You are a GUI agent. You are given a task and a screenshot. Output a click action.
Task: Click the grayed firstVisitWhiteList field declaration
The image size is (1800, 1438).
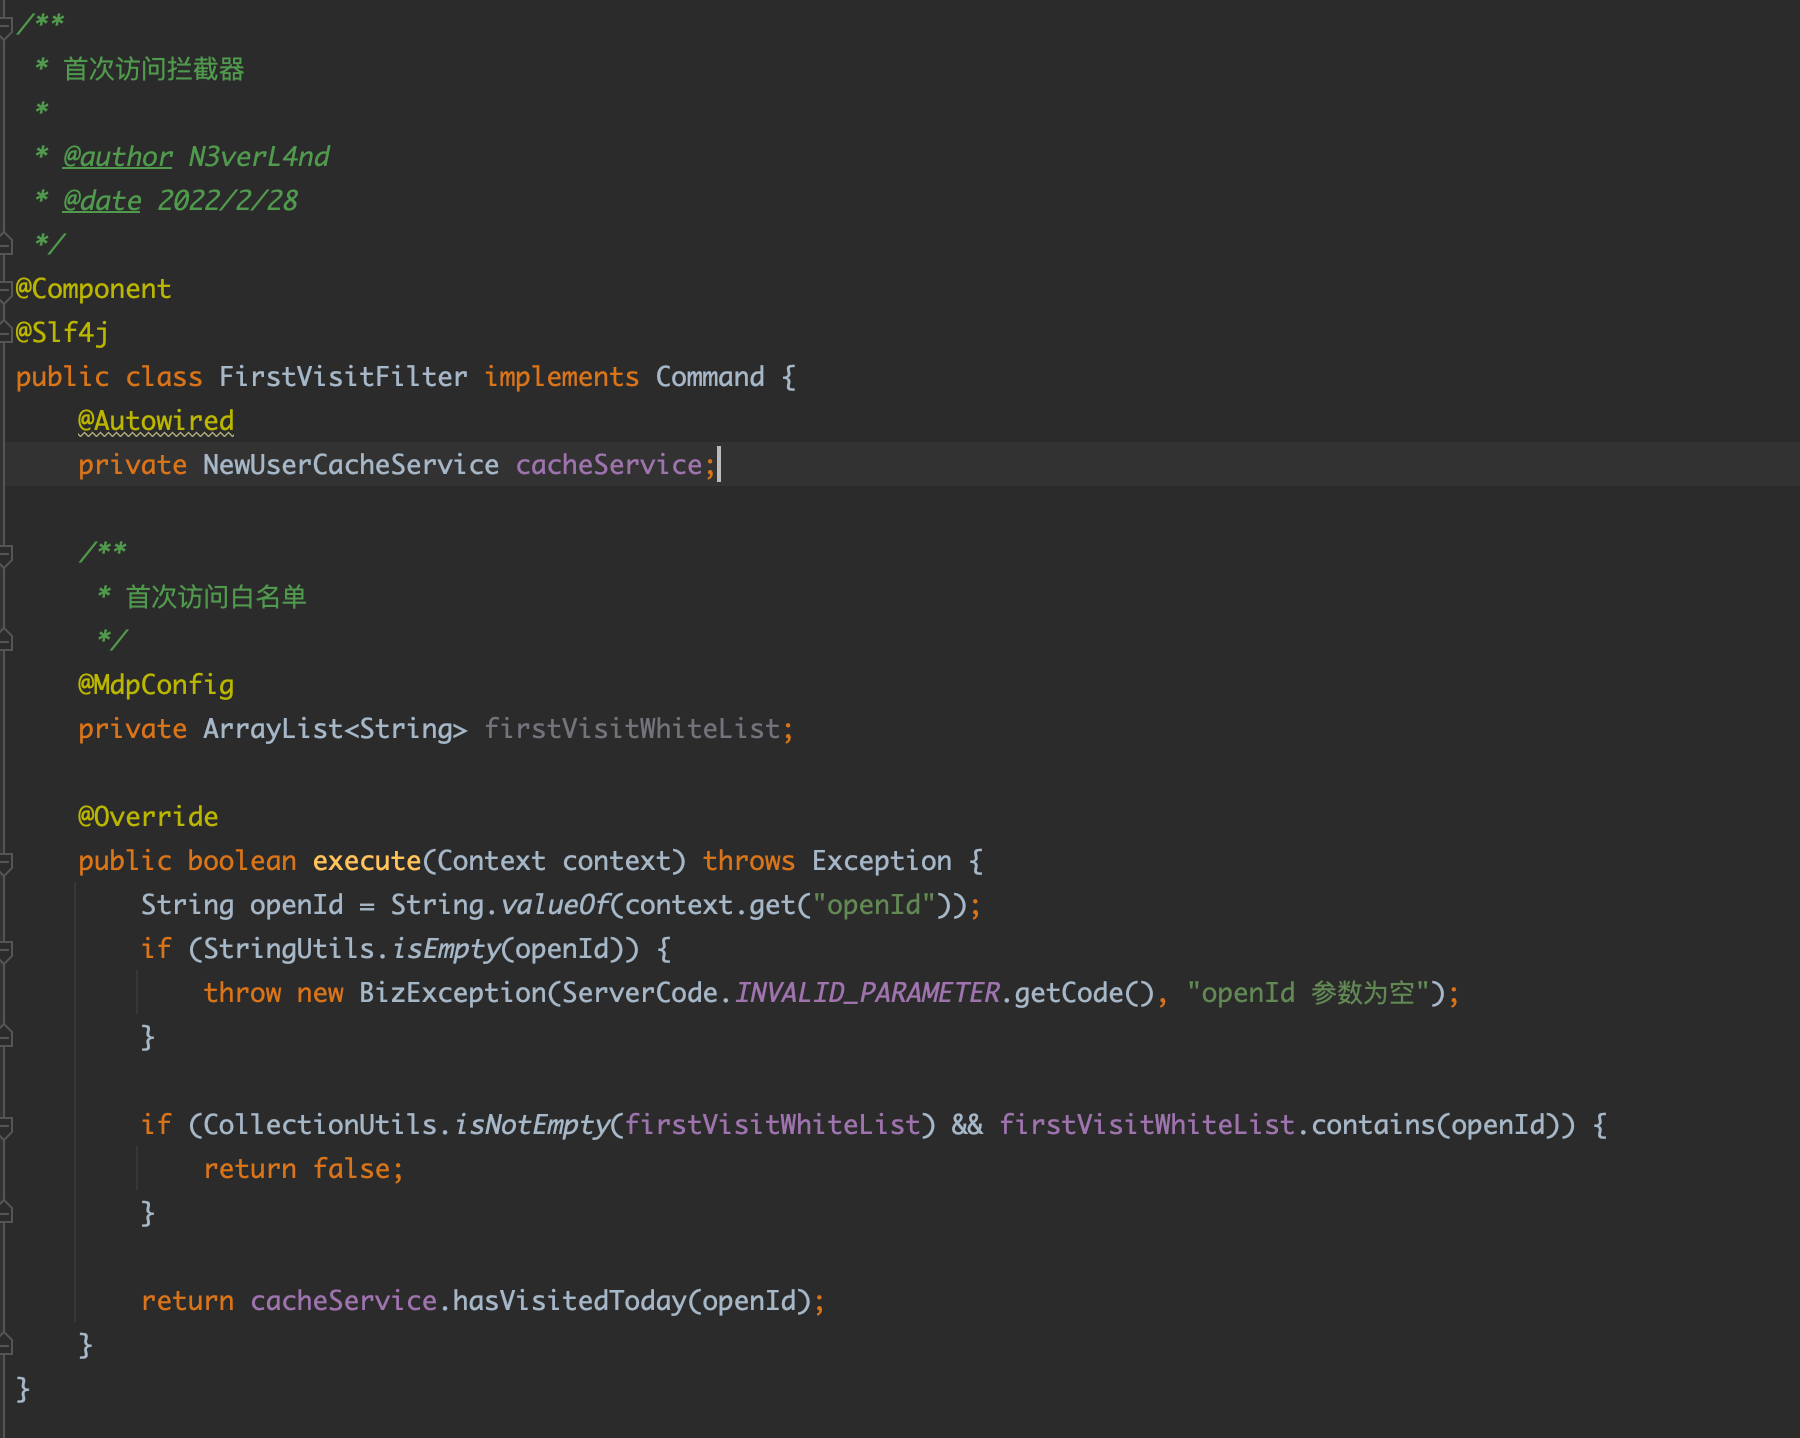pyautogui.click(x=632, y=729)
